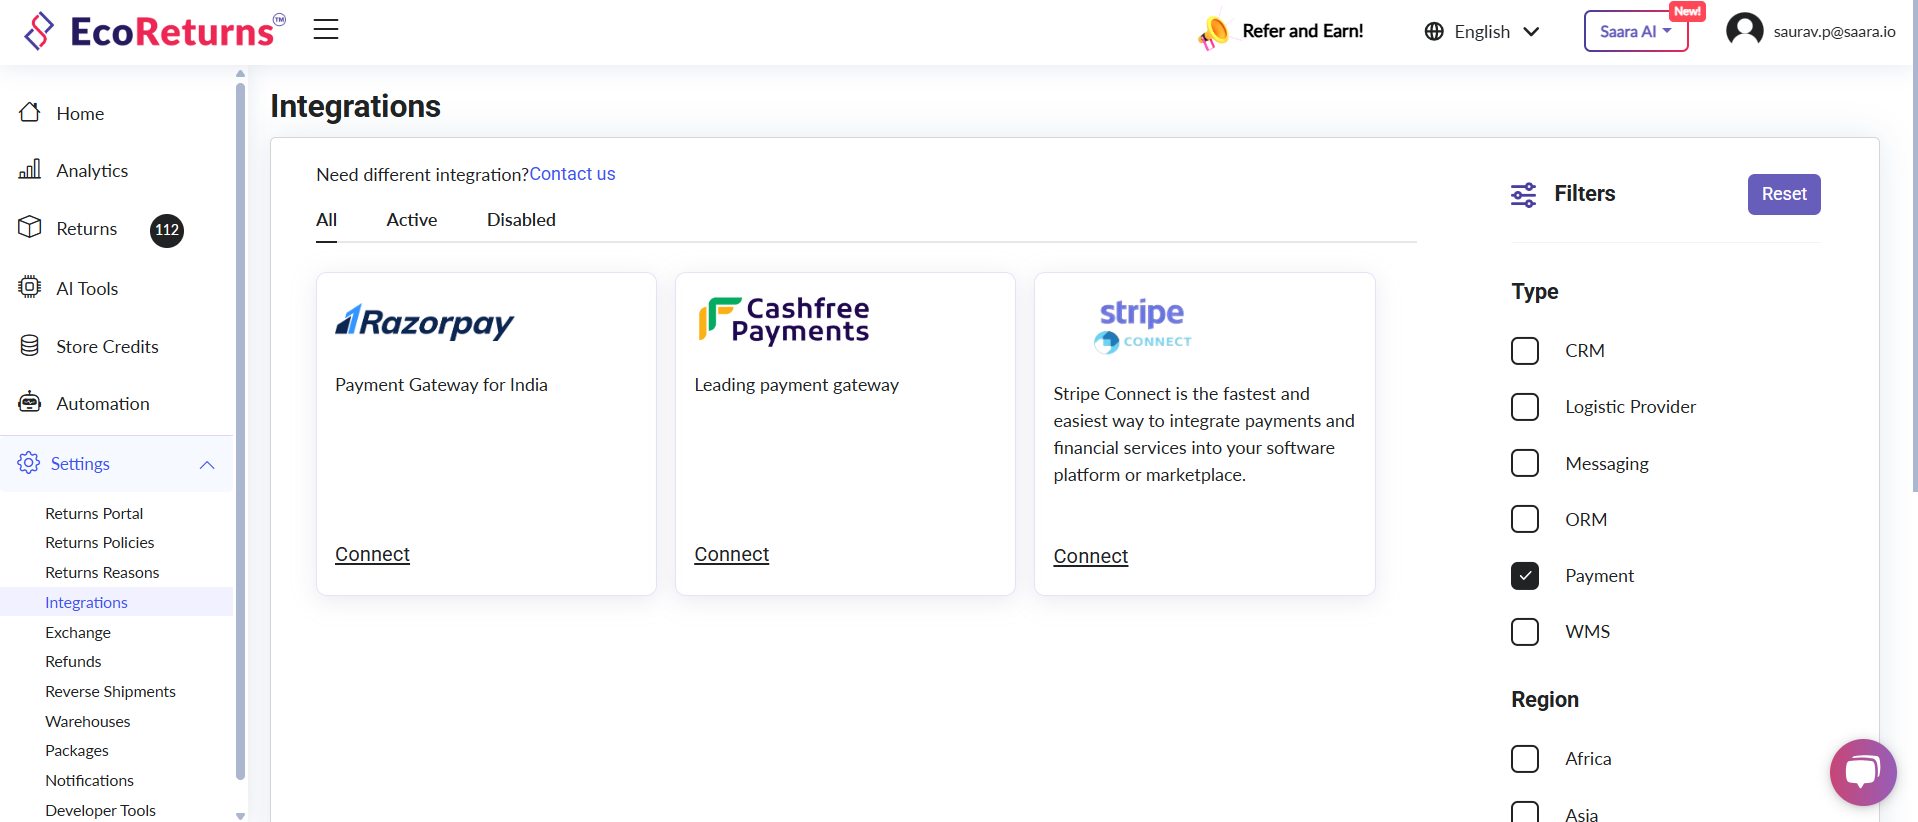Toggle the hamburger menu icon

[x=326, y=30]
